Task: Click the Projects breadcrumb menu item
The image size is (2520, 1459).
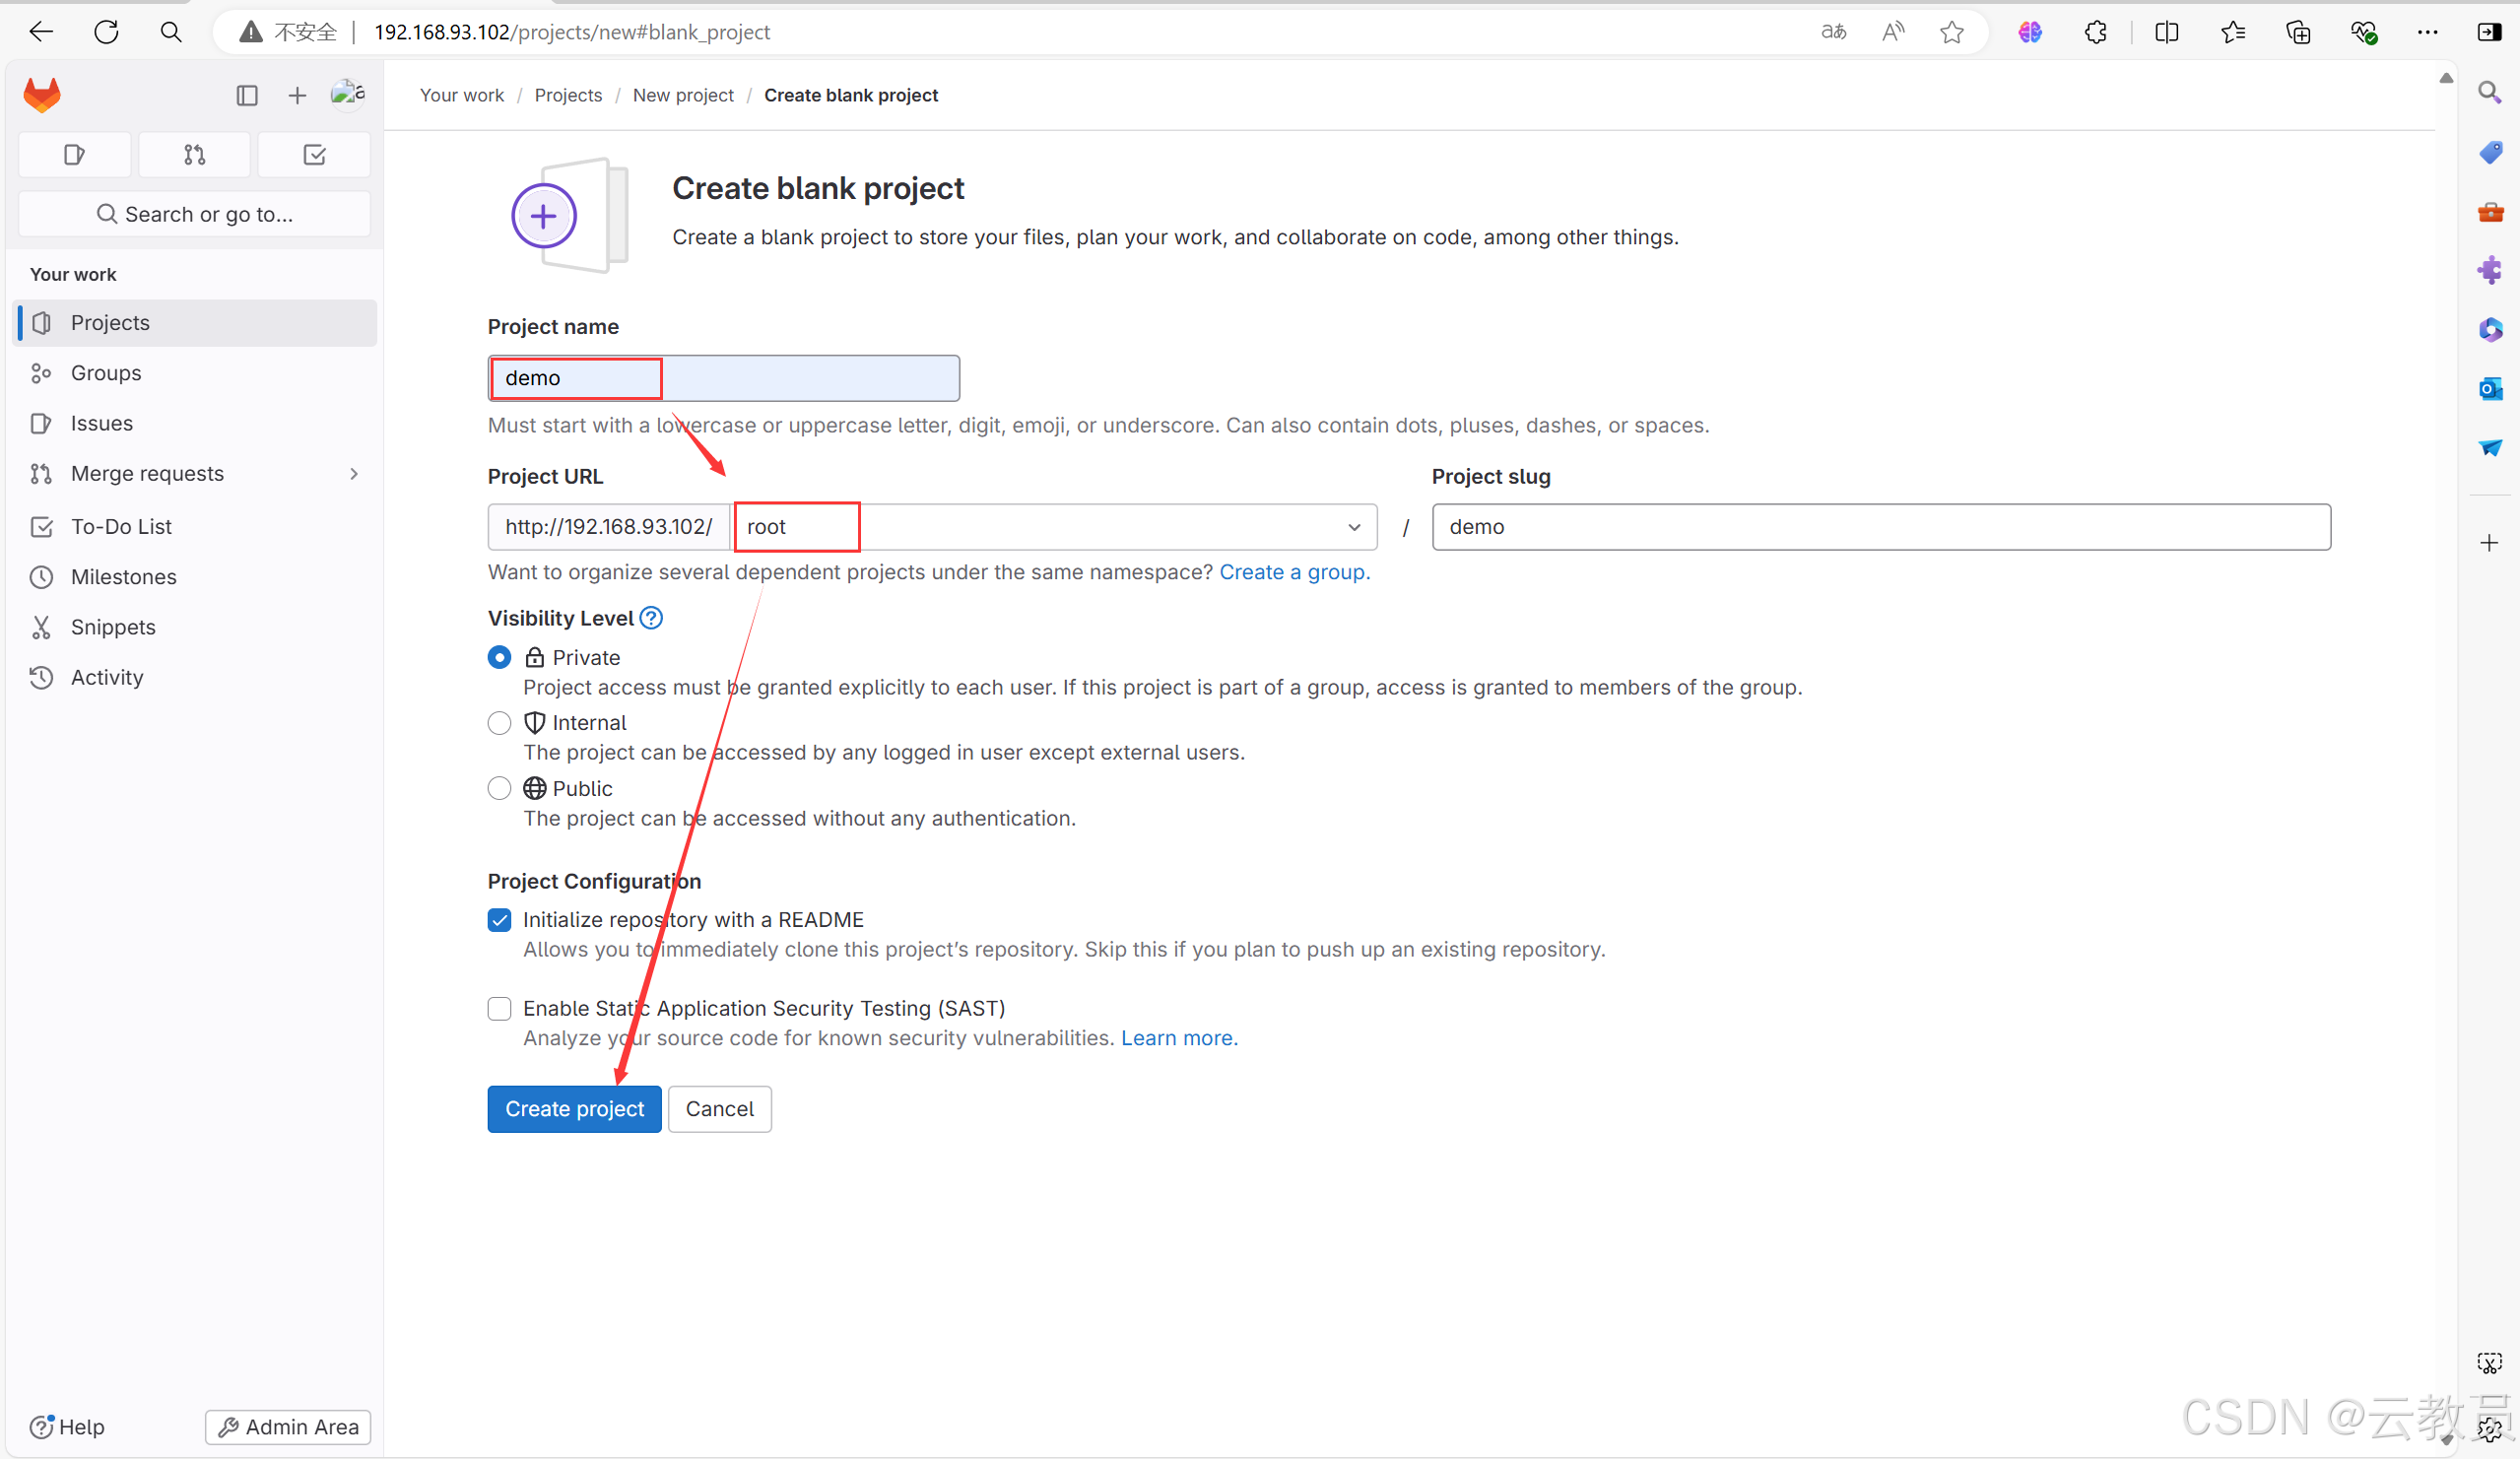Action: coord(567,94)
